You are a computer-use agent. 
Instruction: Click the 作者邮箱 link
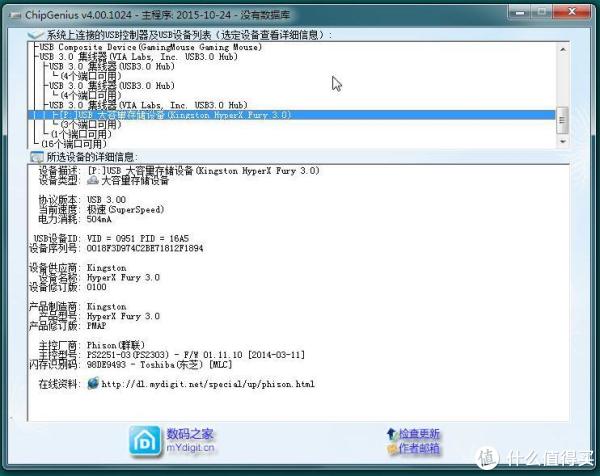419,448
